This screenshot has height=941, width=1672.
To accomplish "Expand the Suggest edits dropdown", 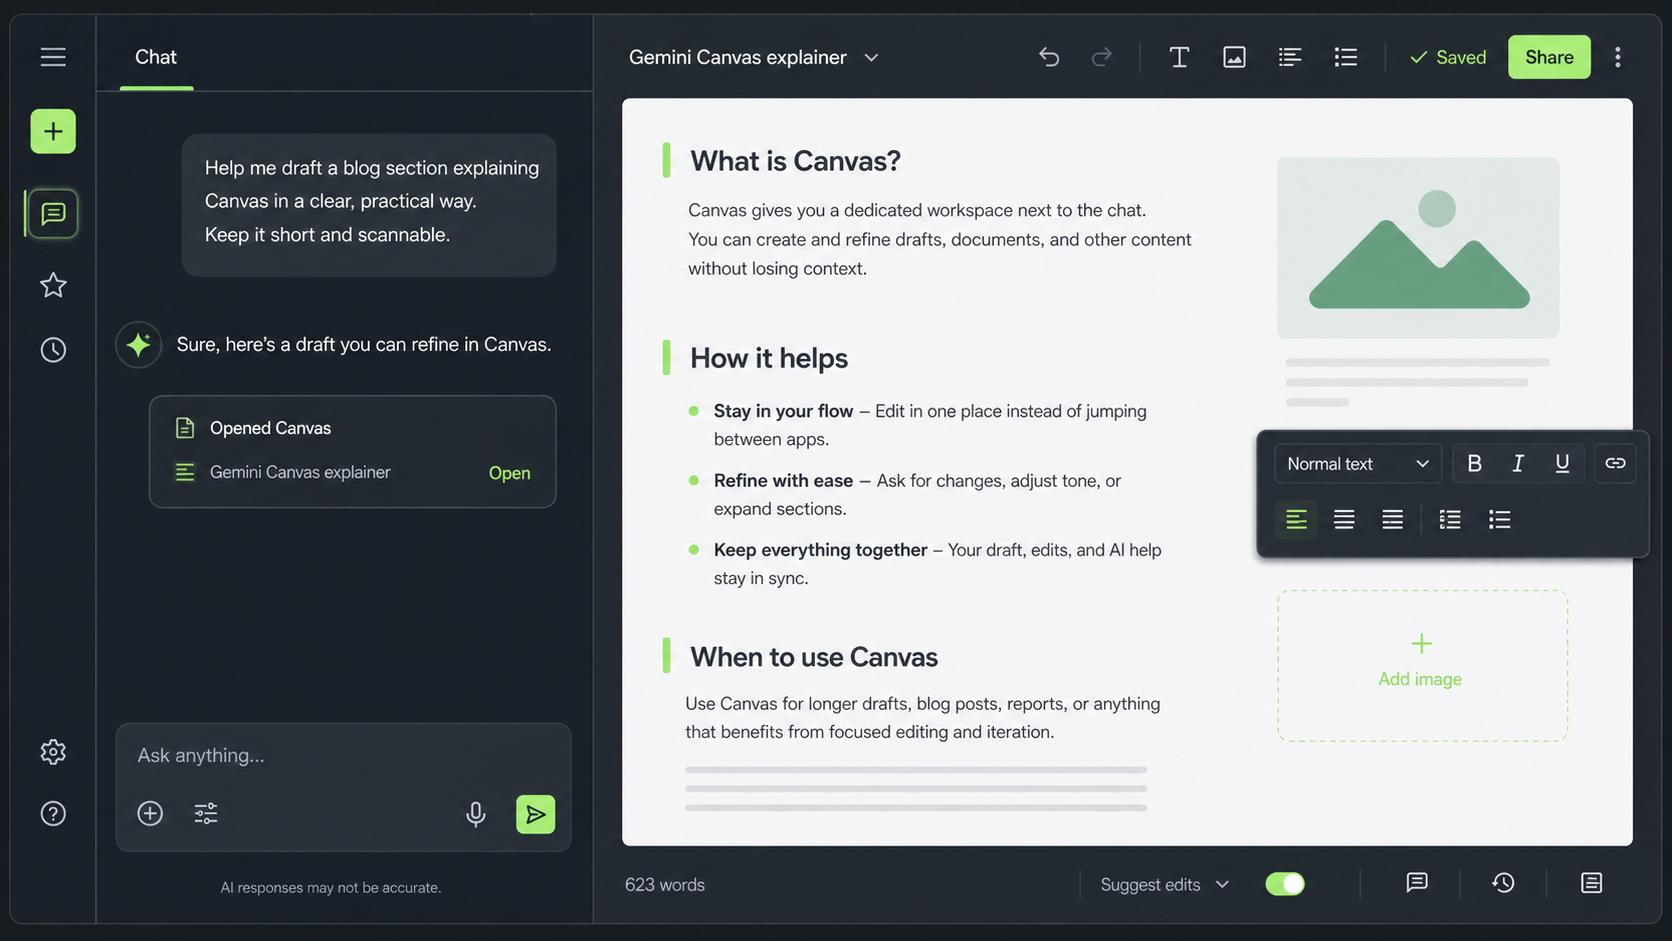I will pyautogui.click(x=1165, y=885).
